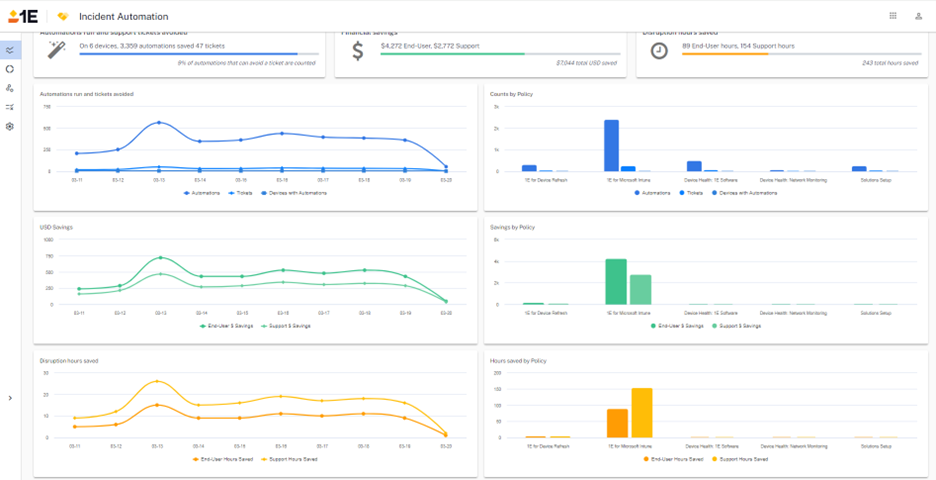The height and width of the screenshot is (480, 936).
Task: Open the apps grid switcher
Action: point(892,16)
